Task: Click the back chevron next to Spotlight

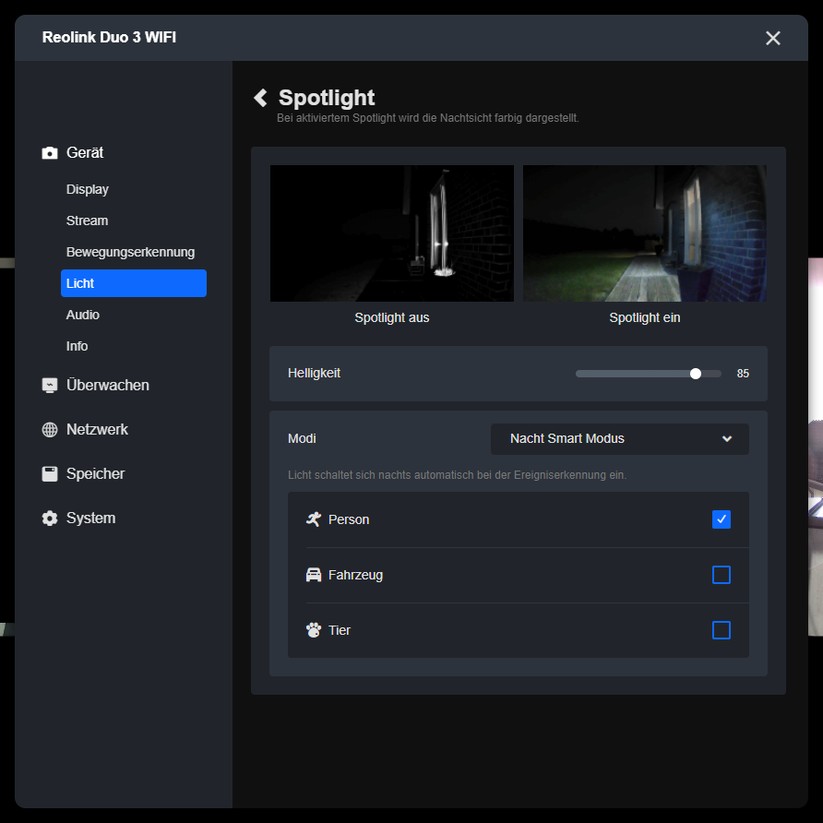Action: 259,97
